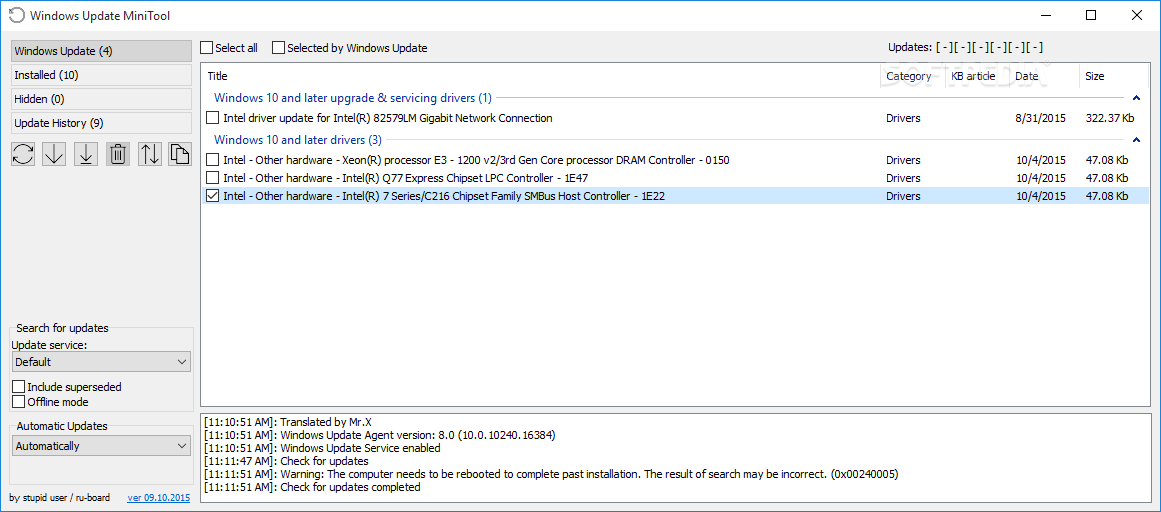Sort by the Category column header
The width and height of the screenshot is (1161, 512).
[909, 76]
